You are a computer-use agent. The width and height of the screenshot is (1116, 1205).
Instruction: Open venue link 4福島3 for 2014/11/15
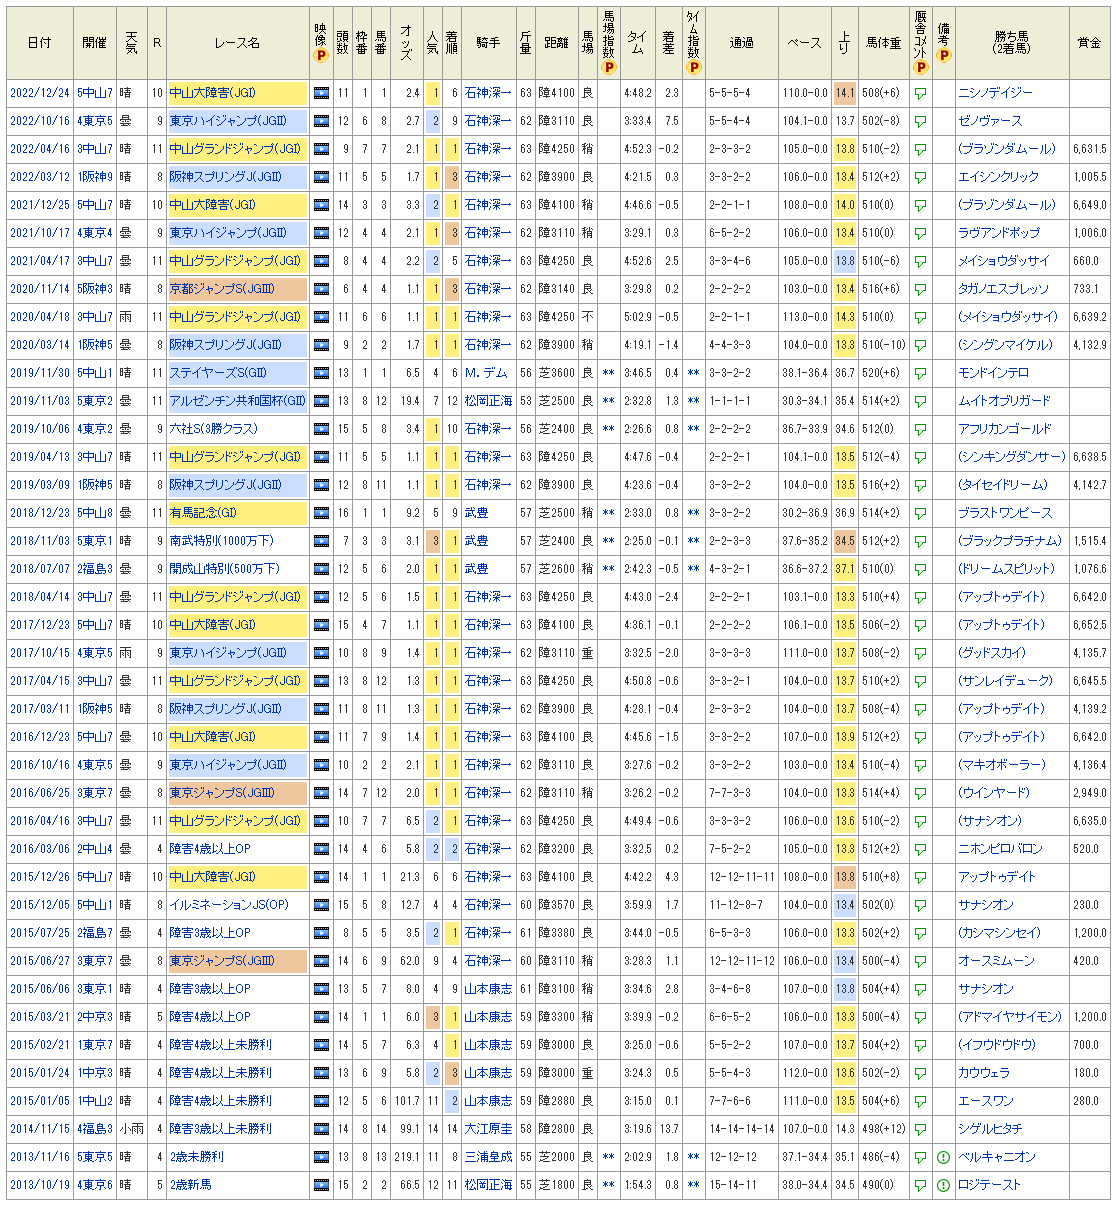click(95, 1129)
